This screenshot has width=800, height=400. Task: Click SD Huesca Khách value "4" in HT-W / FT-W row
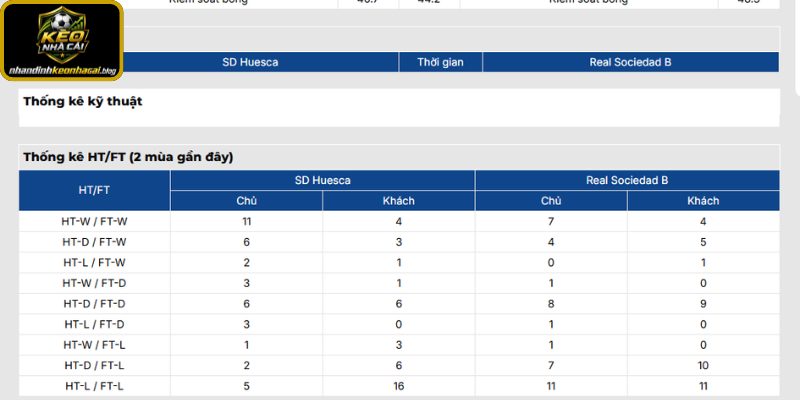[398, 222]
